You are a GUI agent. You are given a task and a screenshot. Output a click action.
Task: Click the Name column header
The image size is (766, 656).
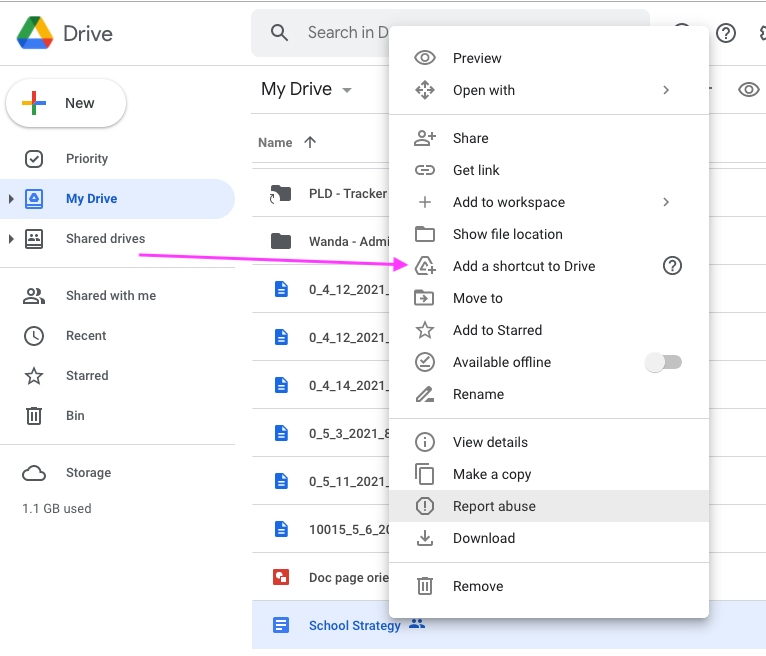point(275,143)
